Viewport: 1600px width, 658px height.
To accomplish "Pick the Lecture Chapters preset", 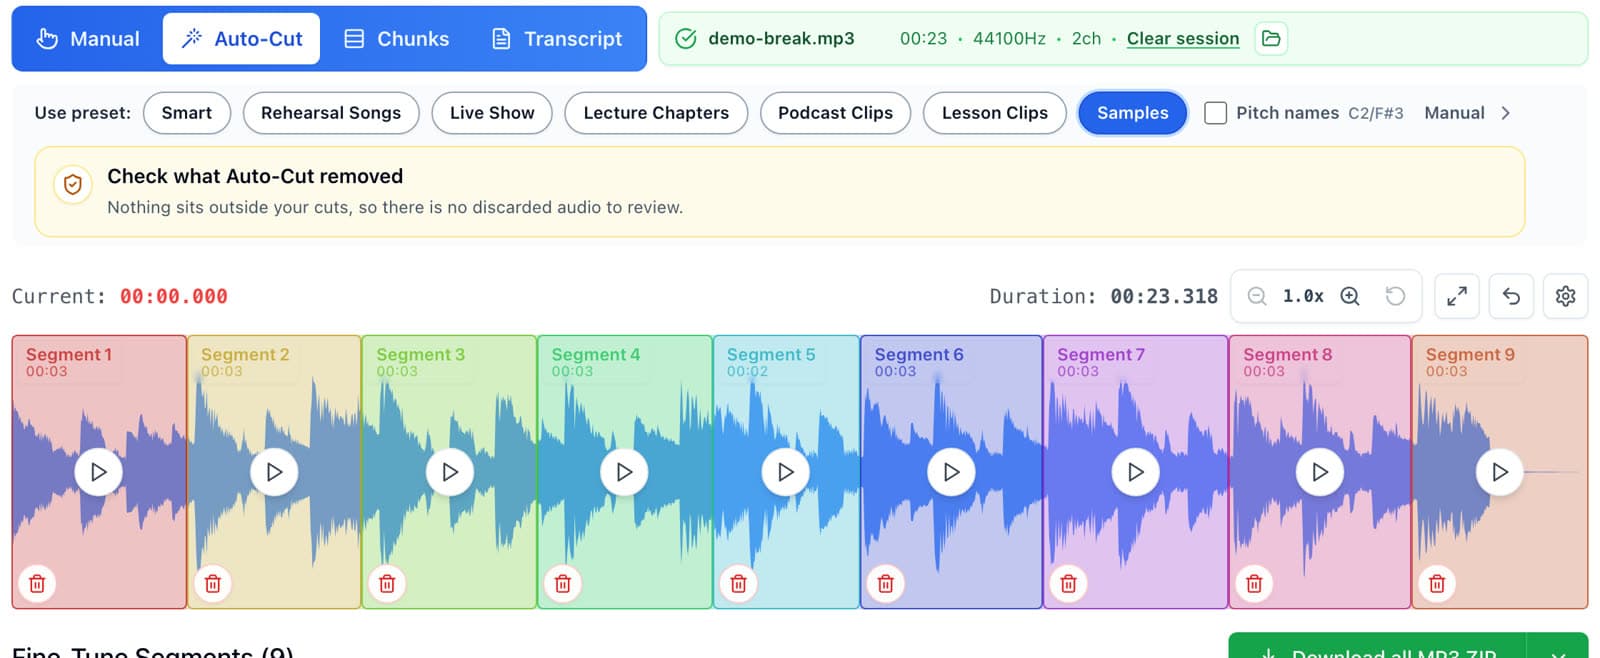I will point(656,113).
